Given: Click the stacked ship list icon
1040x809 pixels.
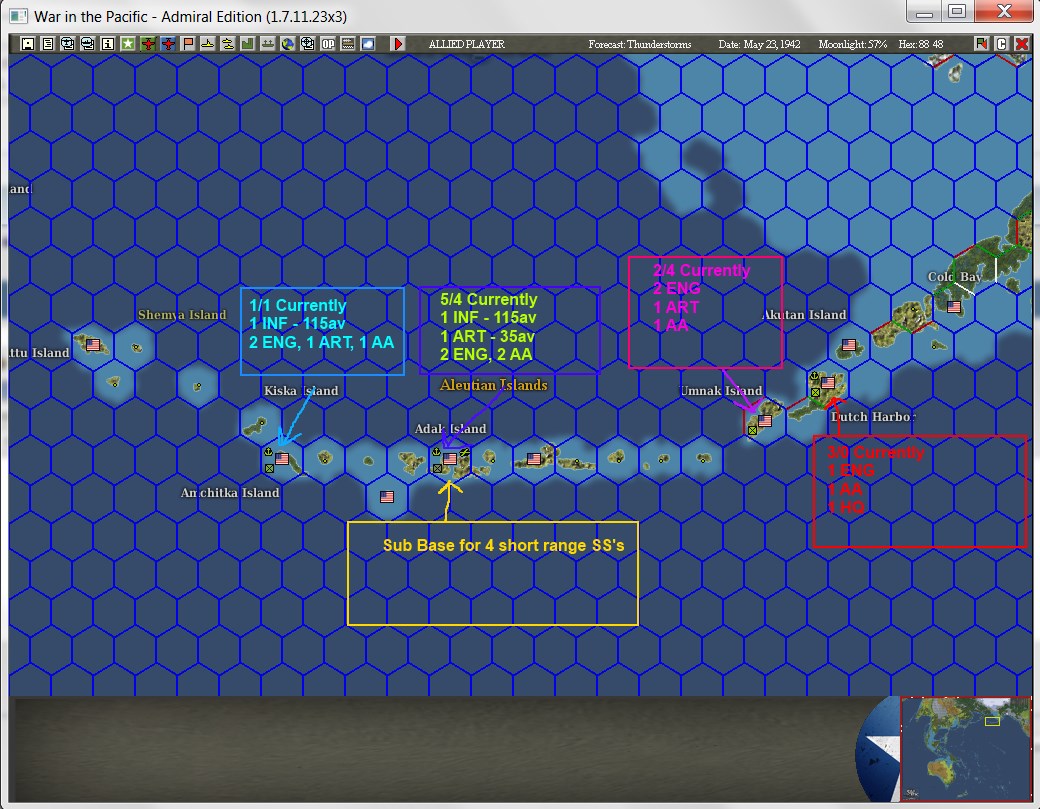Looking at the screenshot, I should pos(88,44).
